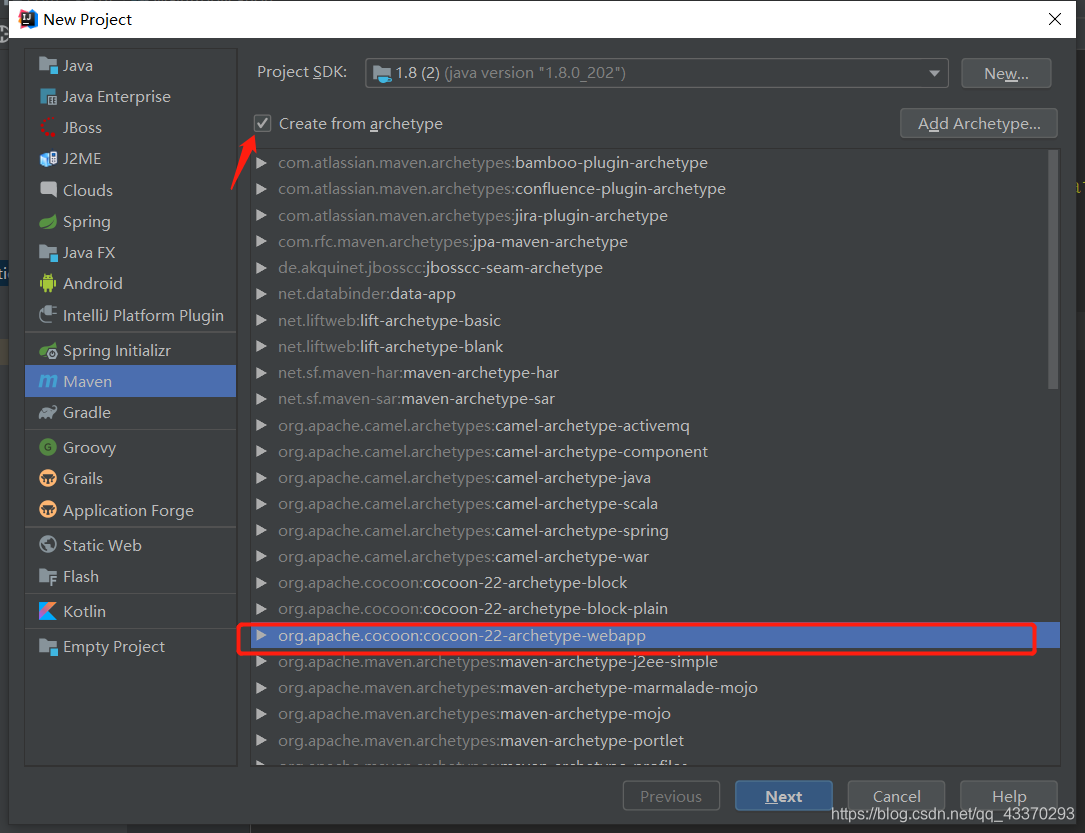Select maven-archetype-marmalade-mojo row

coord(655,688)
